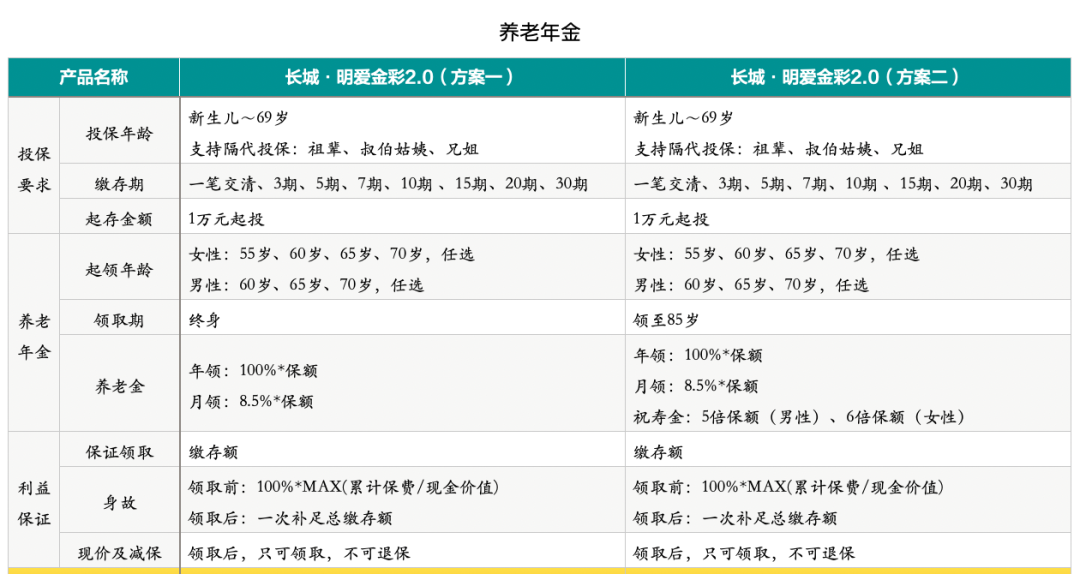Select the 利益保证 row group label
The width and height of the screenshot is (1080, 574).
tap(34, 504)
